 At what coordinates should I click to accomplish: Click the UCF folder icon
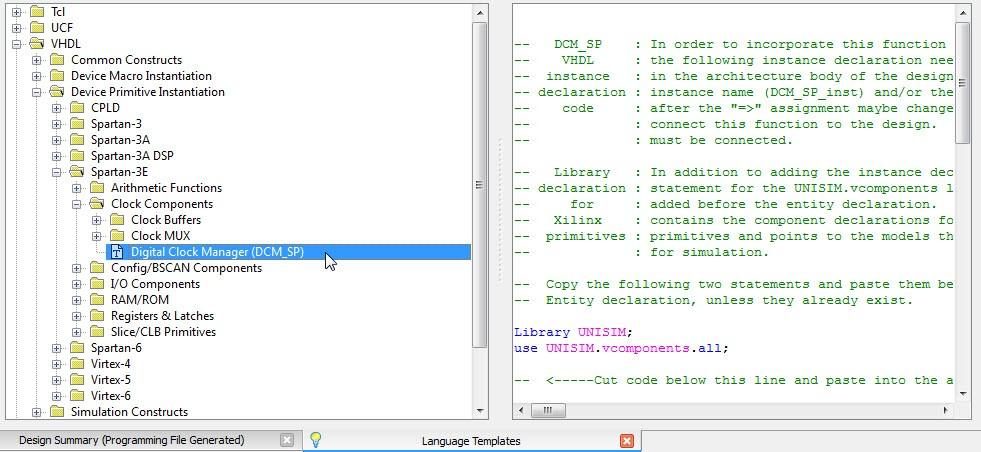click(x=37, y=28)
